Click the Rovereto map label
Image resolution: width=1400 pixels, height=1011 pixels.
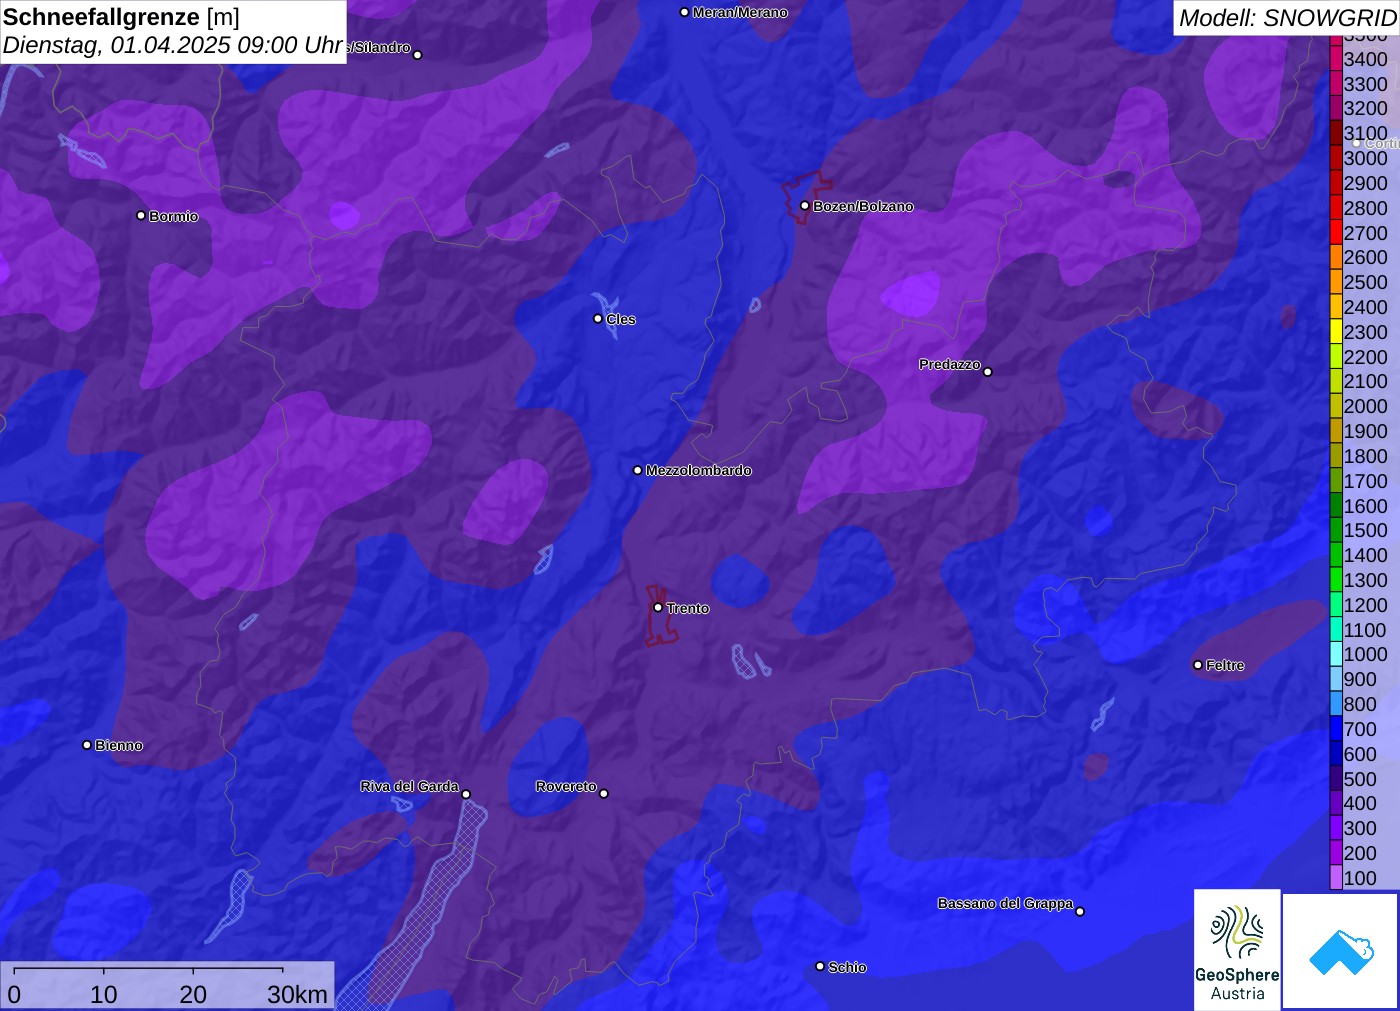click(566, 786)
